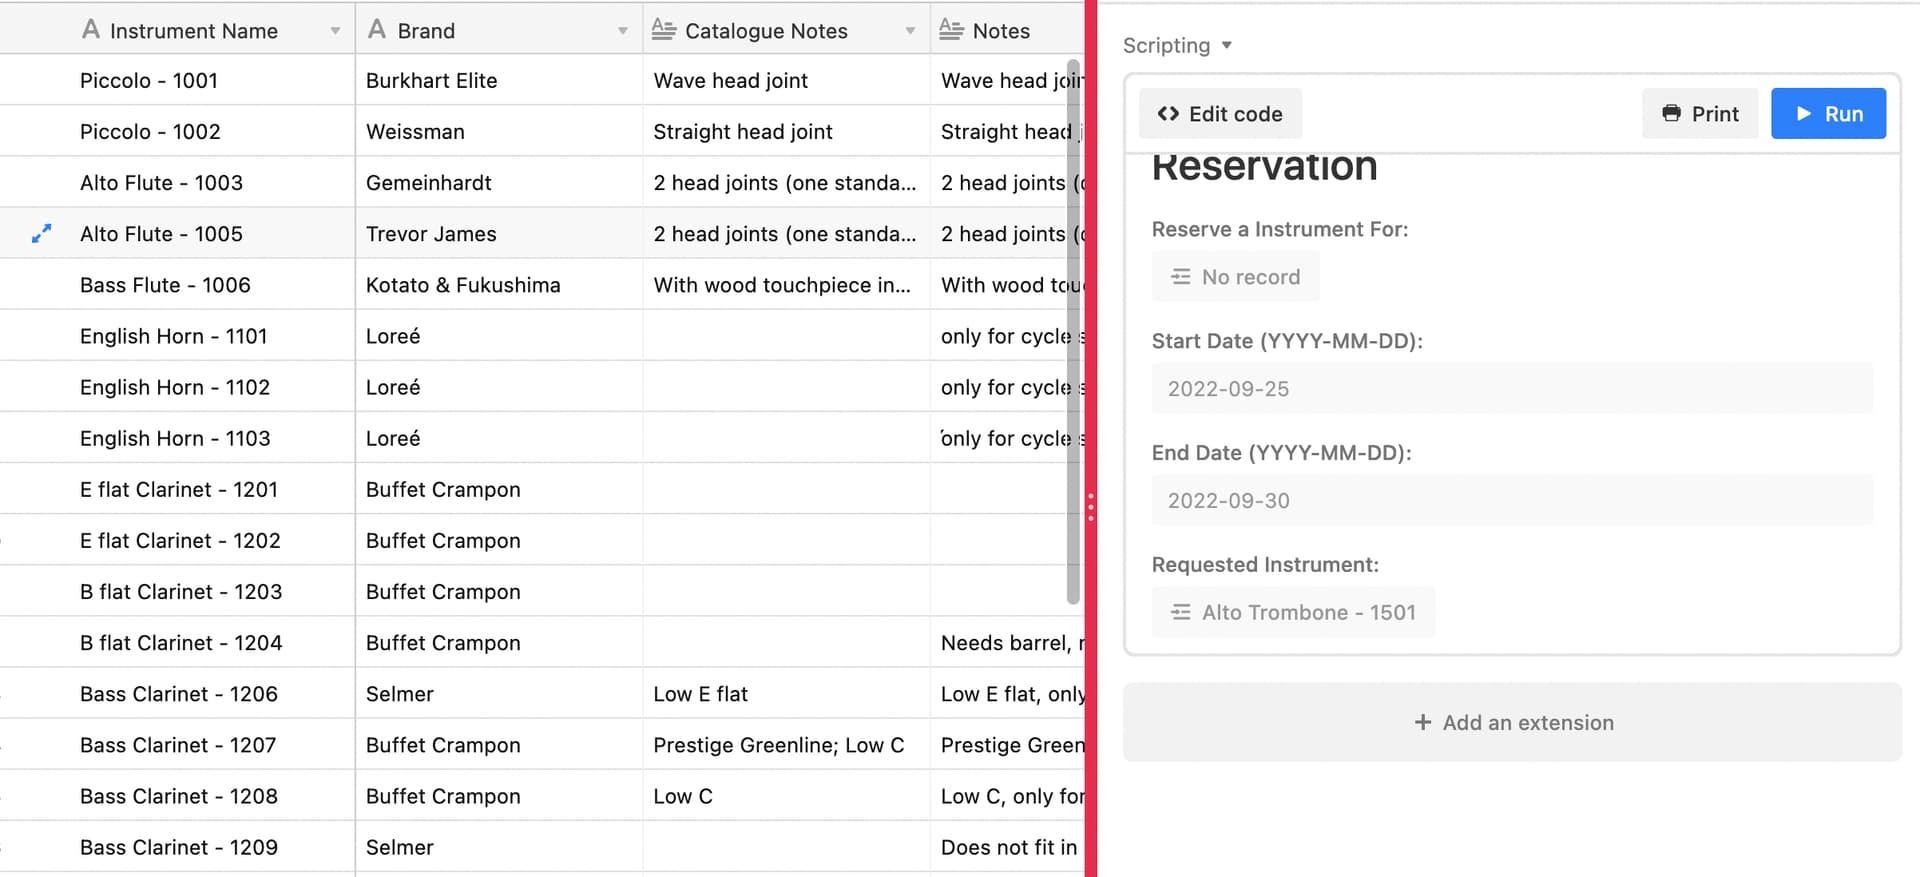Click the play triangle on Run
Image resolution: width=1920 pixels, height=877 pixels.
1804,114
